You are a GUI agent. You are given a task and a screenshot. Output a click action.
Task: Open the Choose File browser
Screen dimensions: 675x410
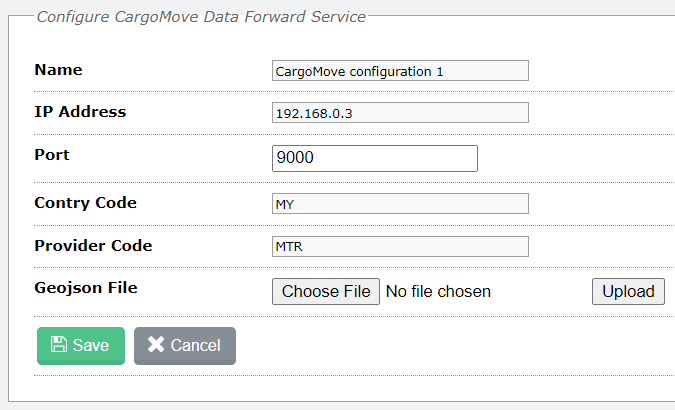[326, 292]
